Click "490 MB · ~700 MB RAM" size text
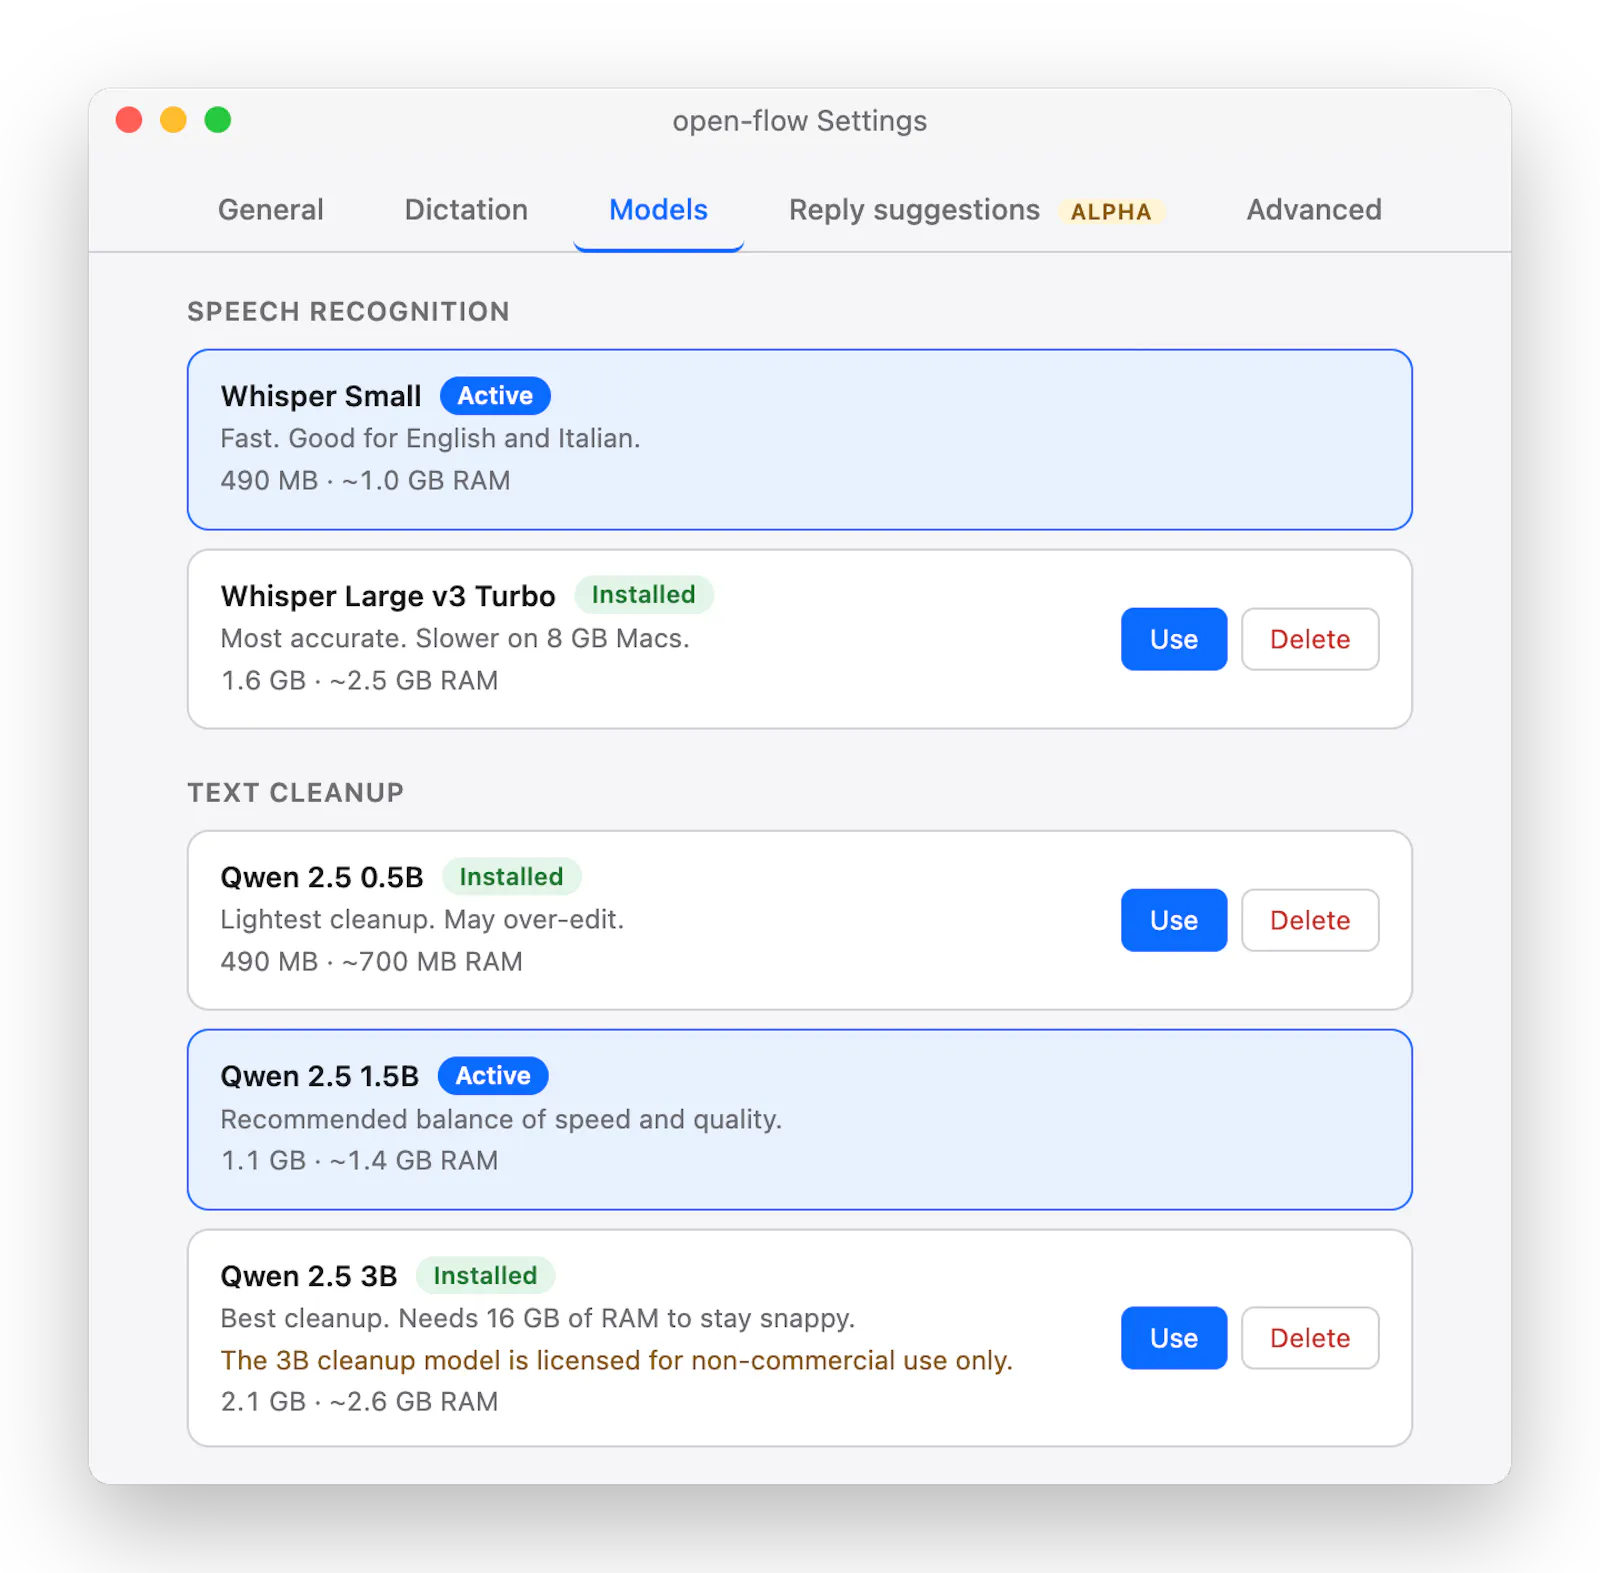The width and height of the screenshot is (1600, 1573). tap(372, 962)
